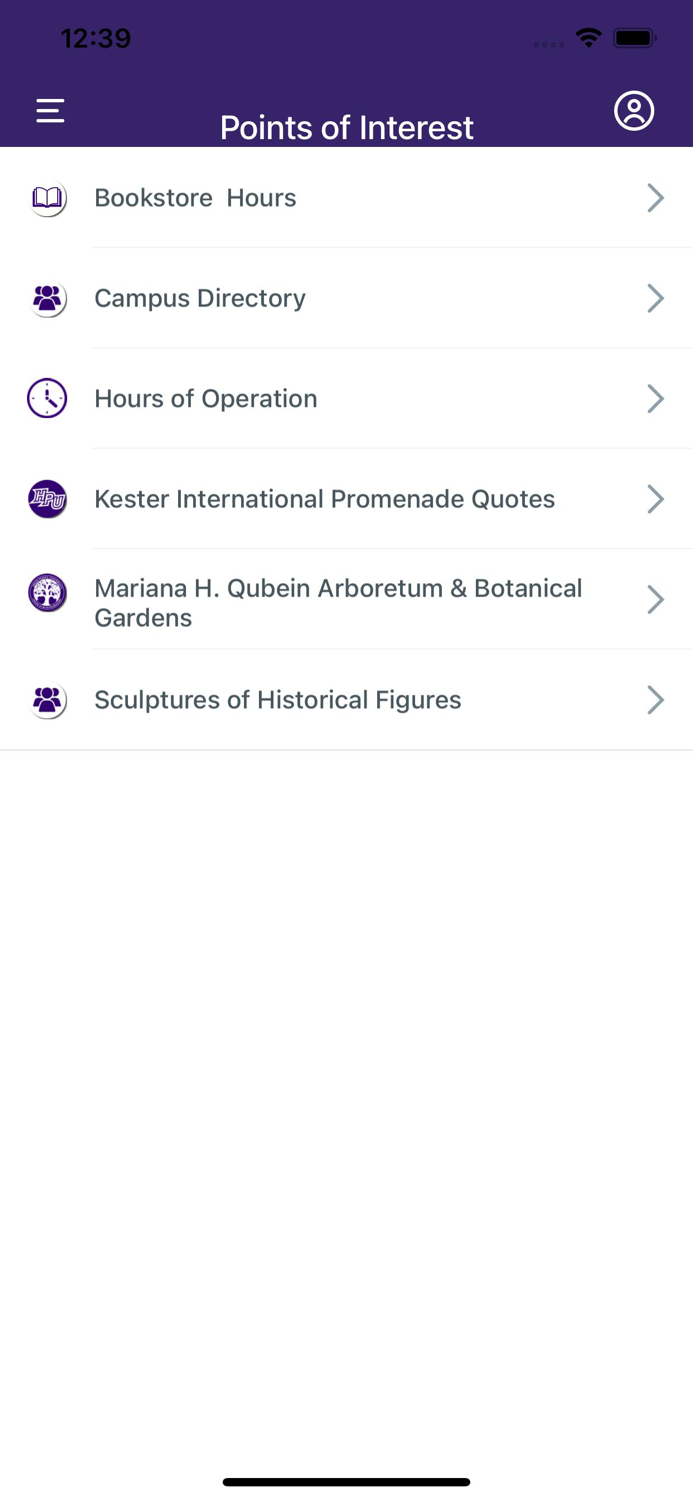Tap the clock showing 12:39
This screenshot has width=693, height=1500.
96,38
